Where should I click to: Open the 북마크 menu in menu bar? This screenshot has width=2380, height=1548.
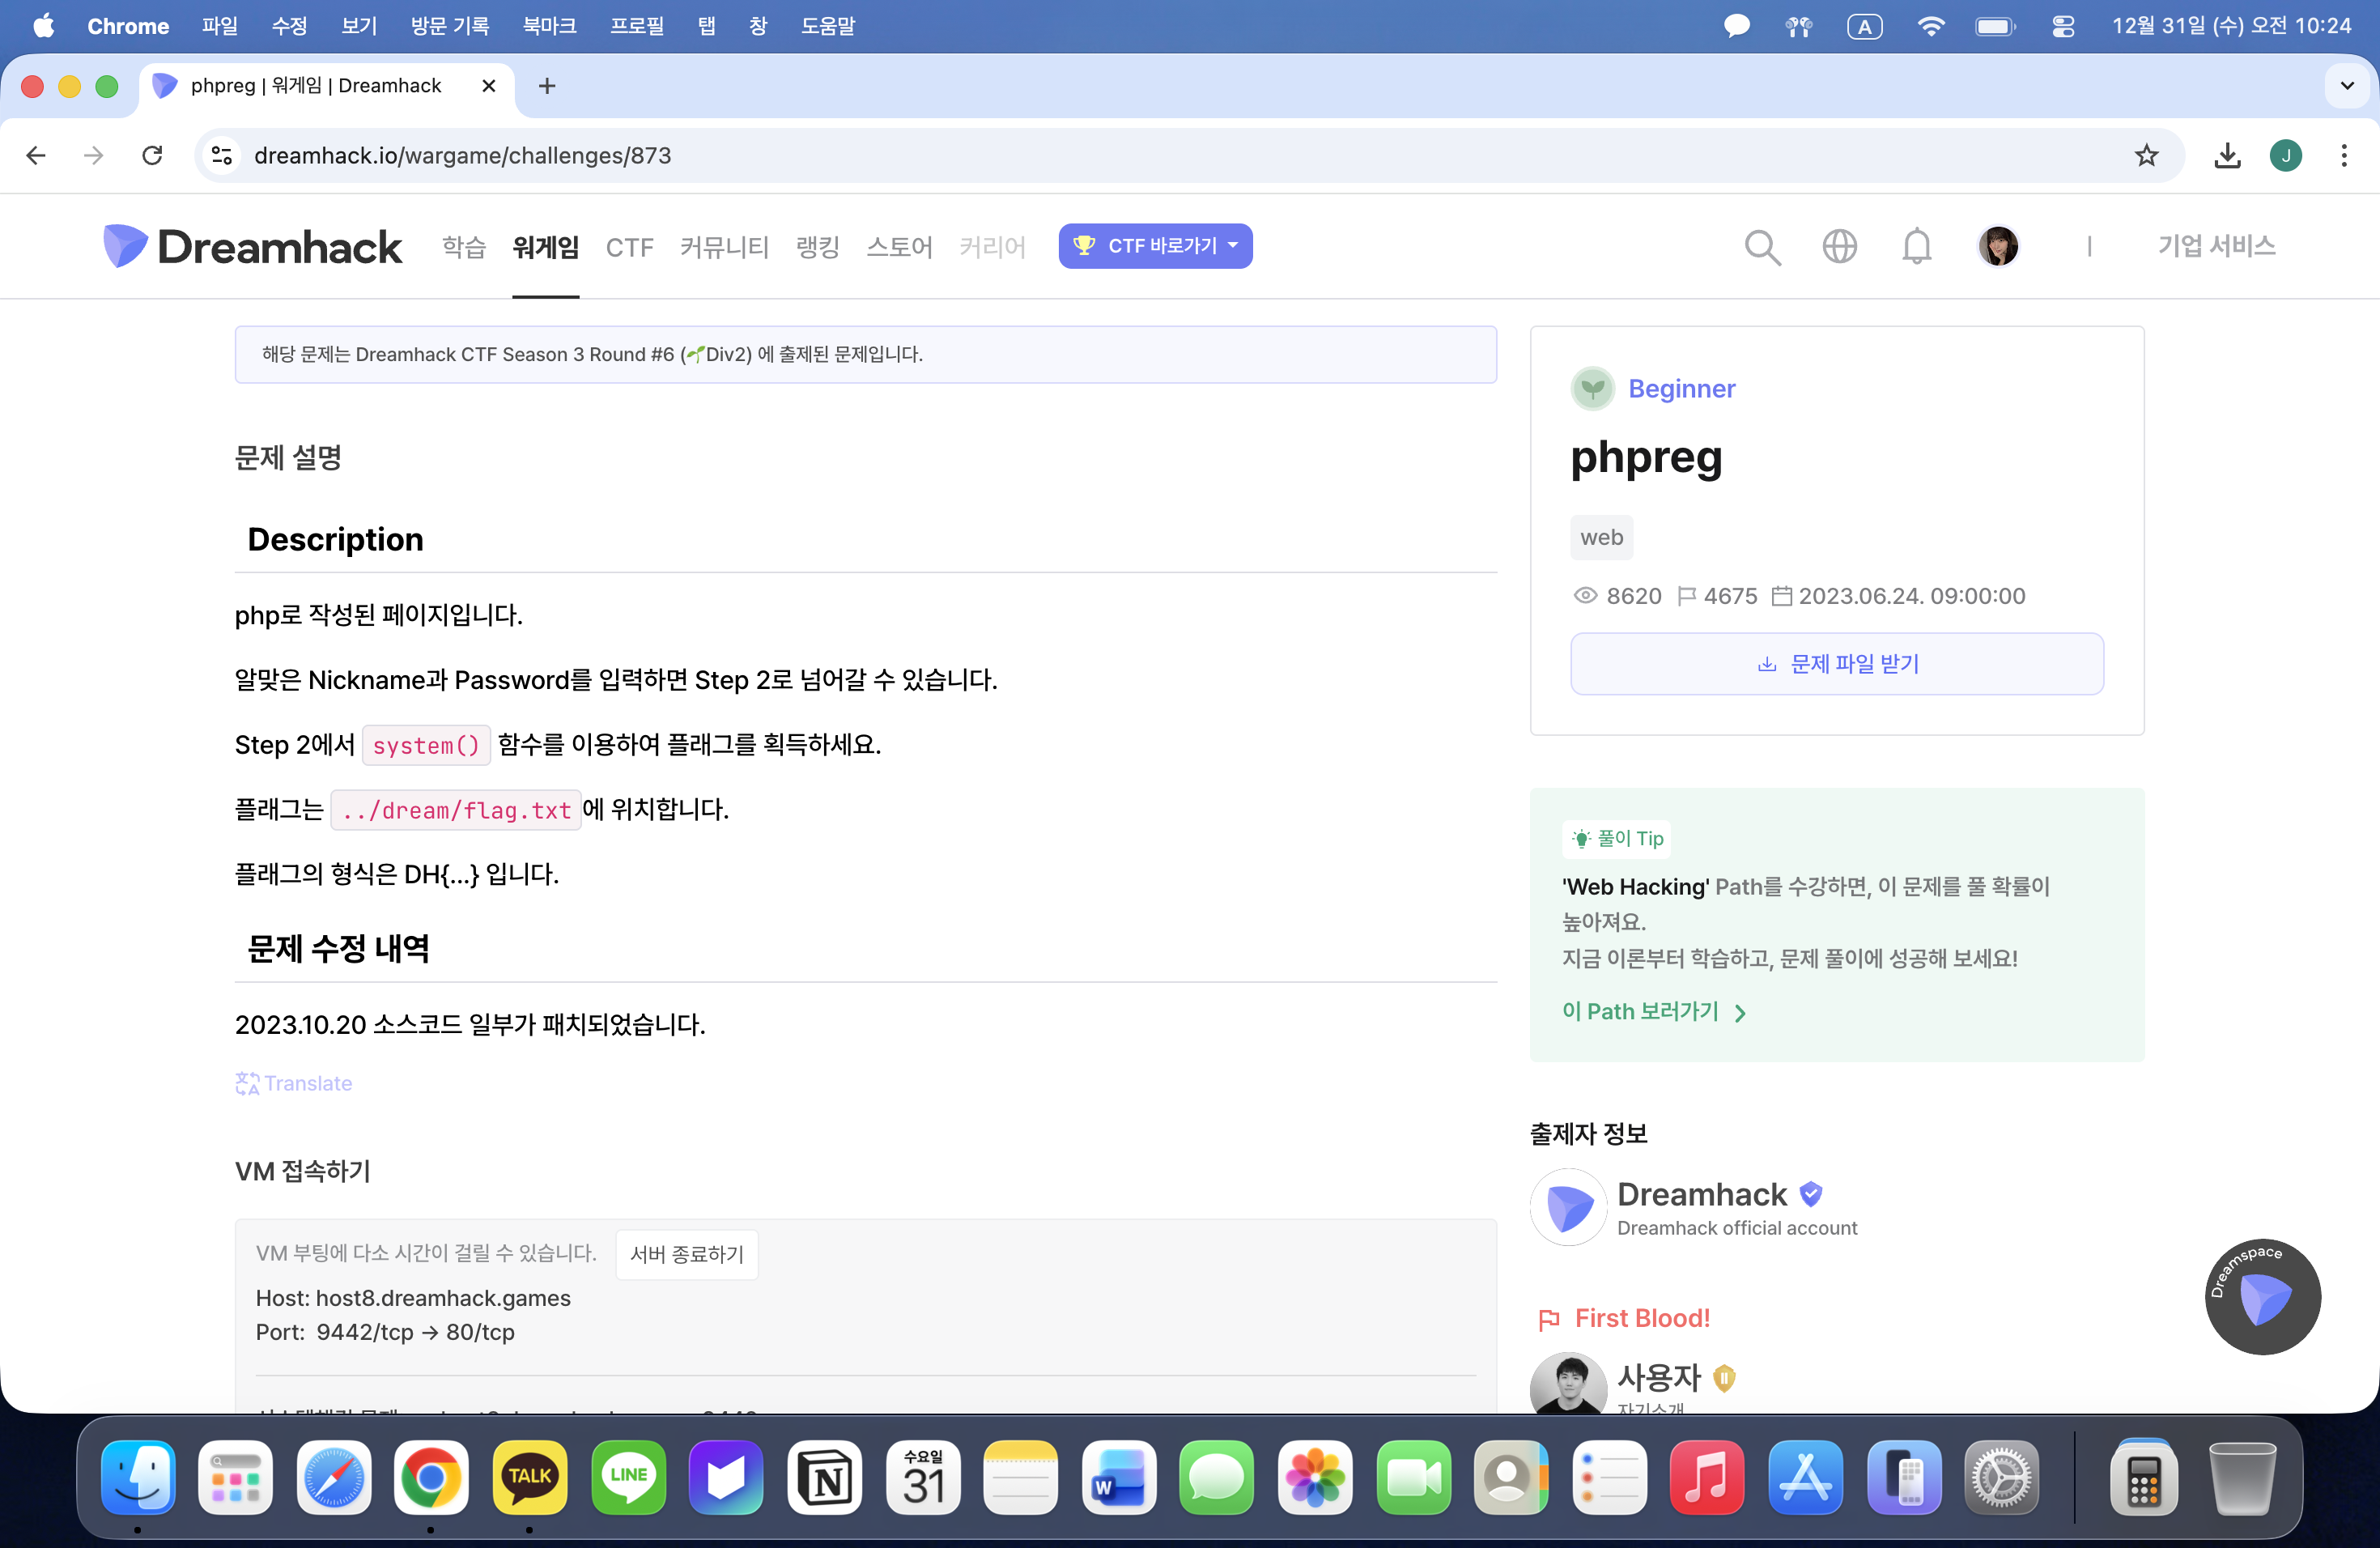tap(549, 27)
